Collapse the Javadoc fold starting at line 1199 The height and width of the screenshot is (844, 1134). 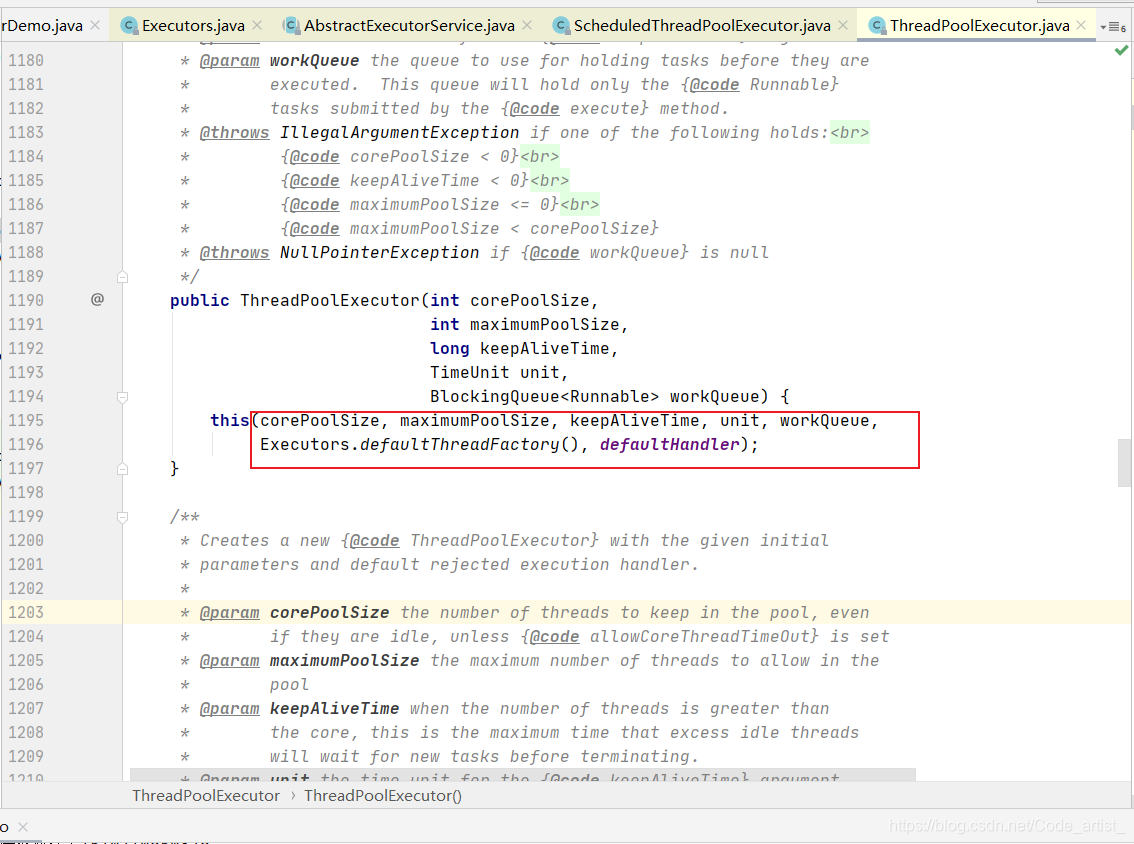point(122,517)
